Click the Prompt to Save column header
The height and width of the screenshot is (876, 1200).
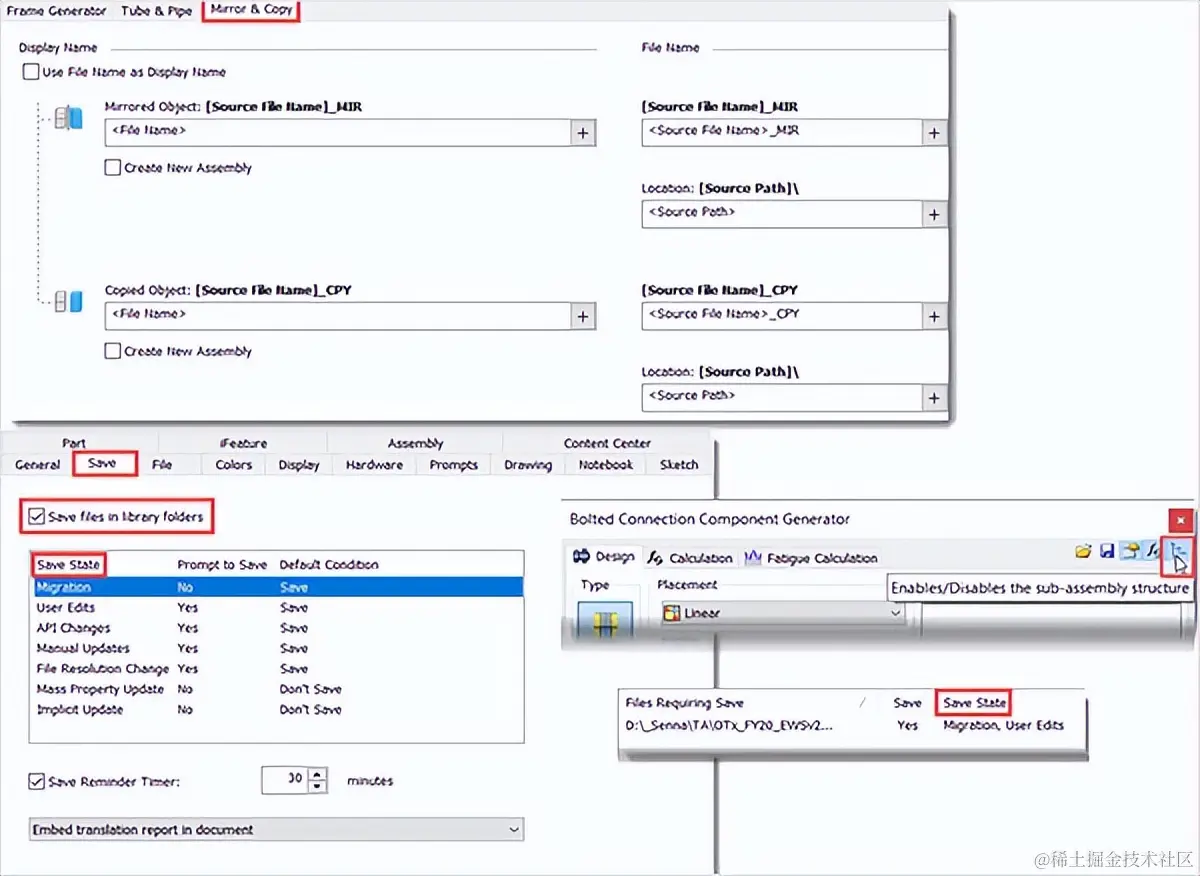coord(222,565)
